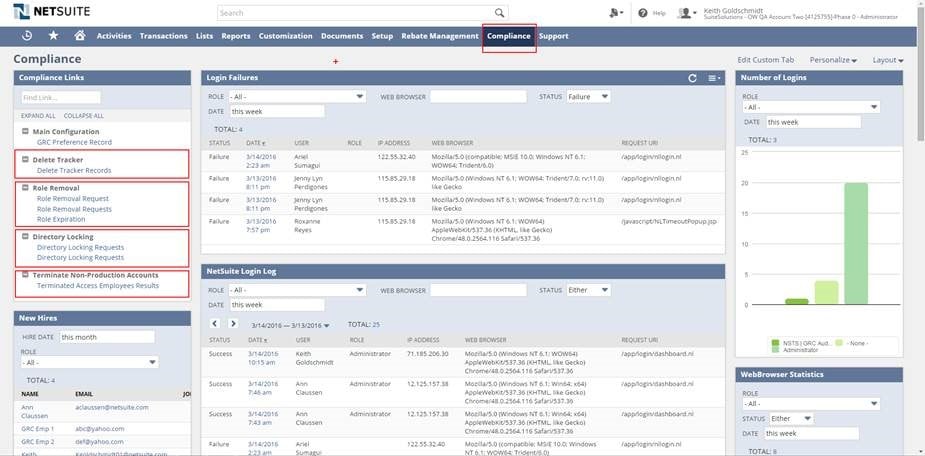Open the Lists menu
The height and width of the screenshot is (456, 925).
pyautogui.click(x=204, y=36)
